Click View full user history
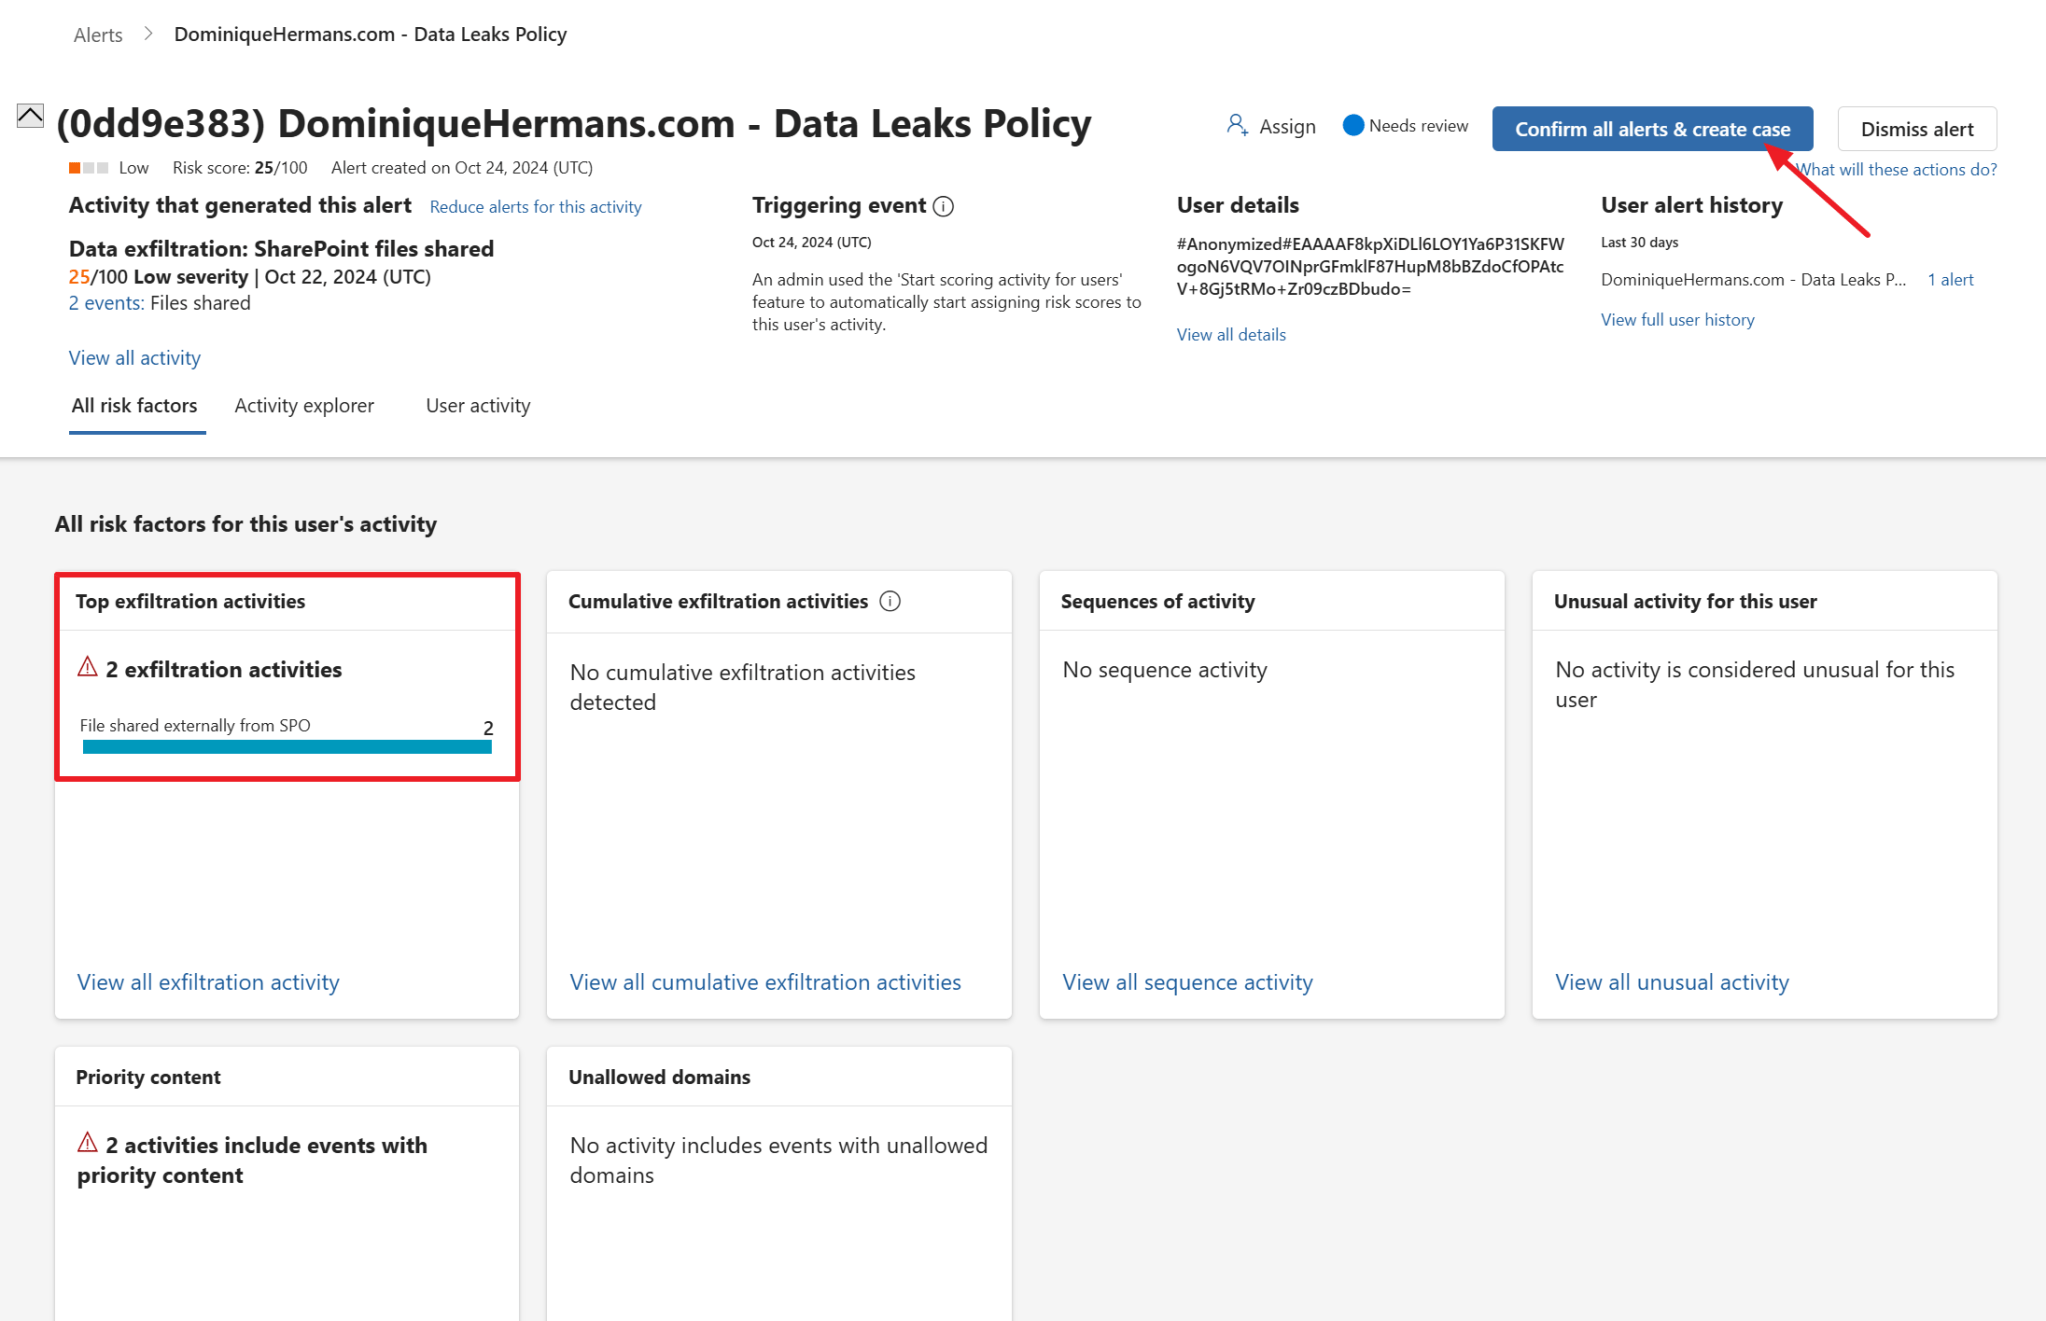The image size is (2046, 1321). (x=1677, y=319)
